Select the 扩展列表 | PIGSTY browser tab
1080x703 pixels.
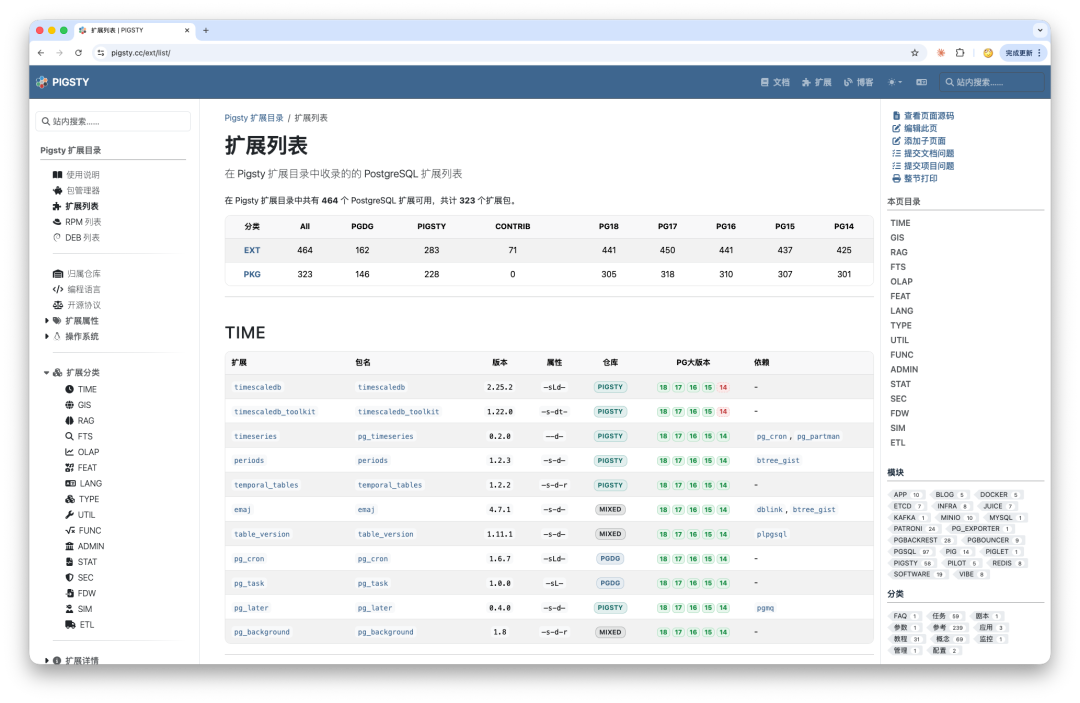(x=134, y=30)
